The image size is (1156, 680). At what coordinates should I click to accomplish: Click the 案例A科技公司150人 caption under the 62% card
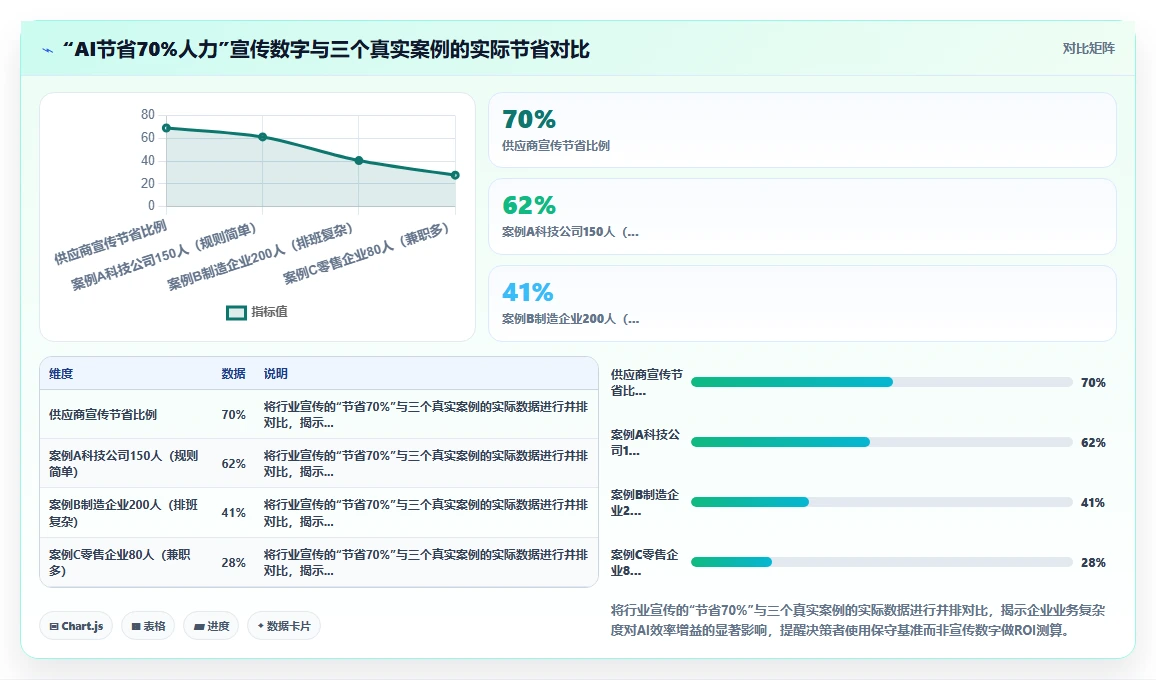pos(570,232)
